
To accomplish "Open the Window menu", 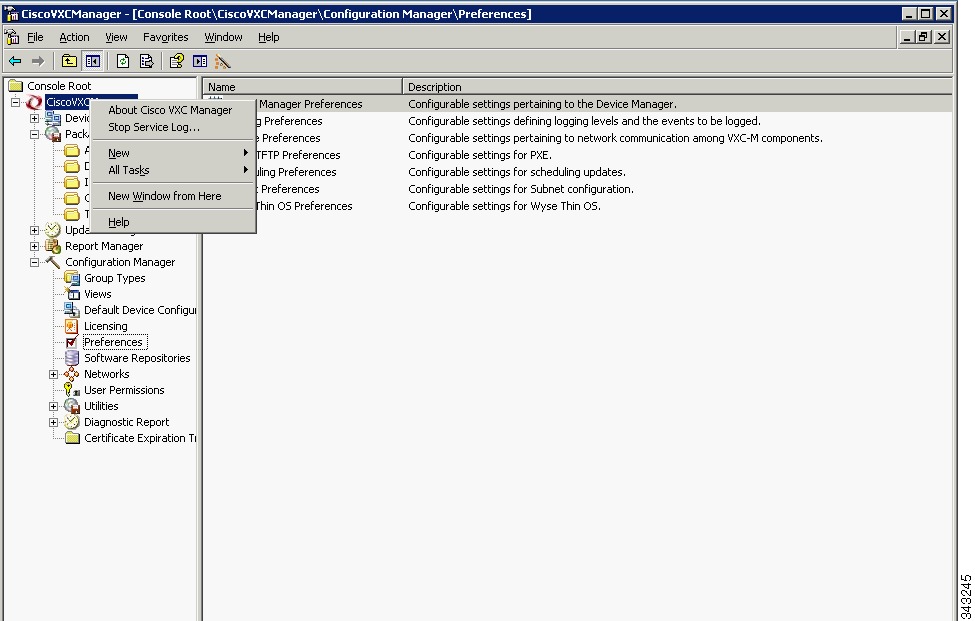I will tap(223, 37).
